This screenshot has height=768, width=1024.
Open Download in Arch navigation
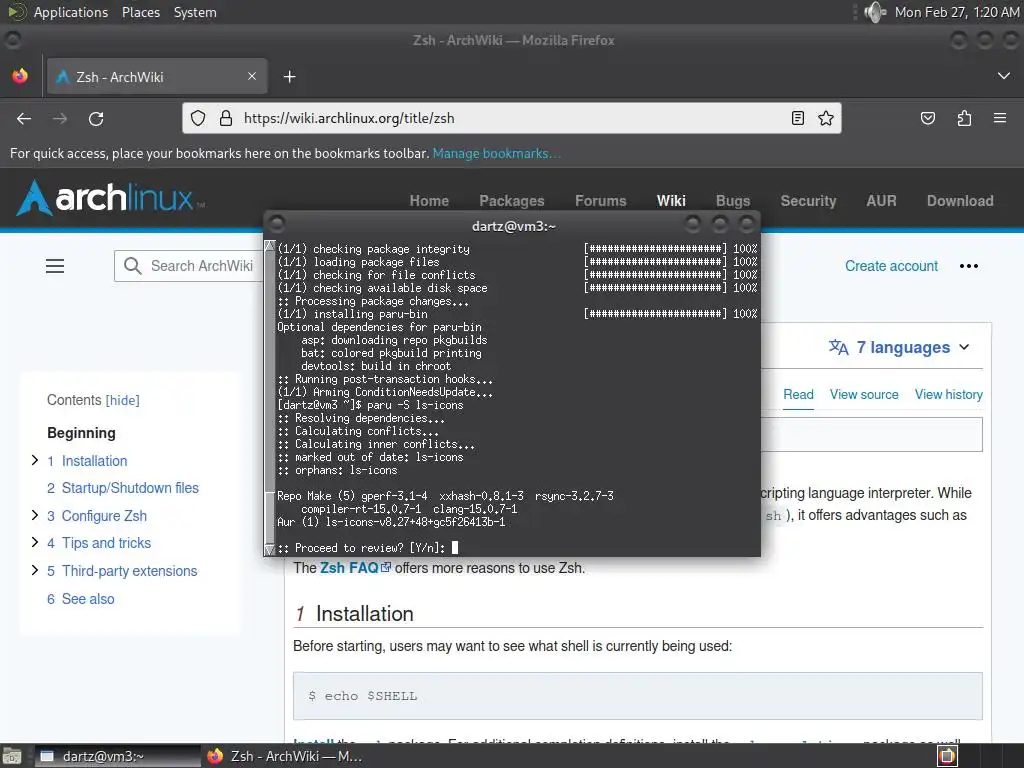[960, 201]
